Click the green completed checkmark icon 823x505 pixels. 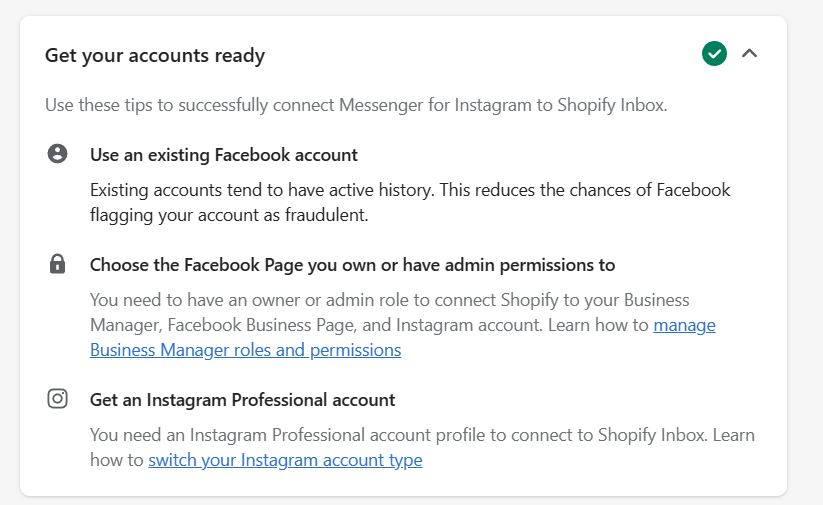714,54
